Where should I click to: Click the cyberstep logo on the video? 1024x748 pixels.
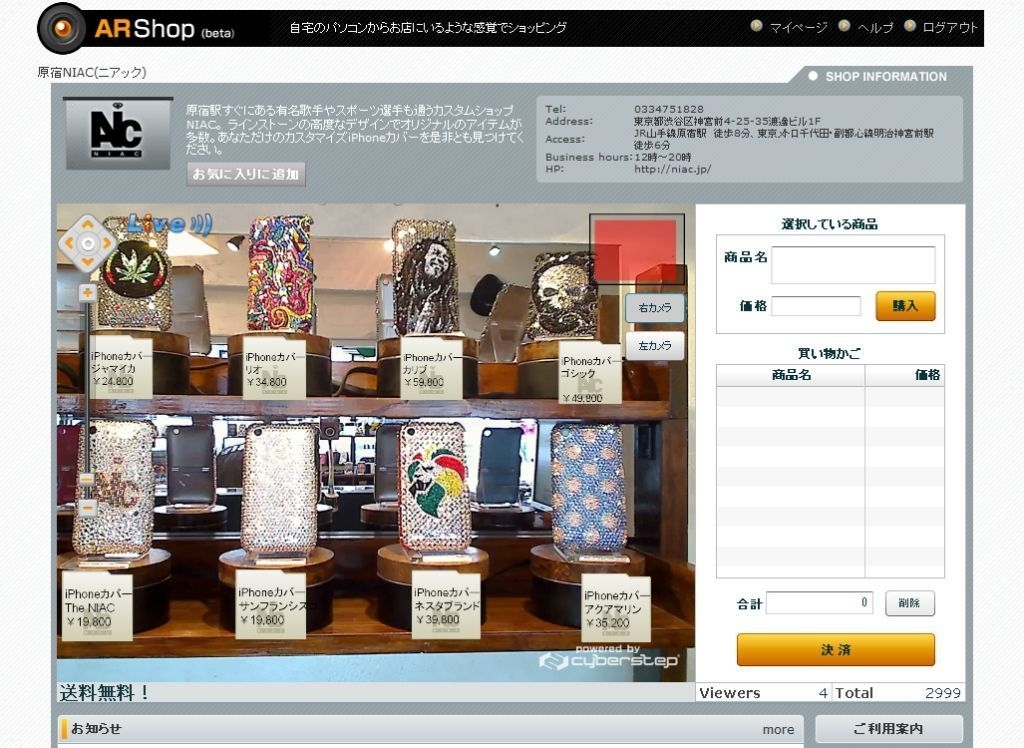click(608, 658)
